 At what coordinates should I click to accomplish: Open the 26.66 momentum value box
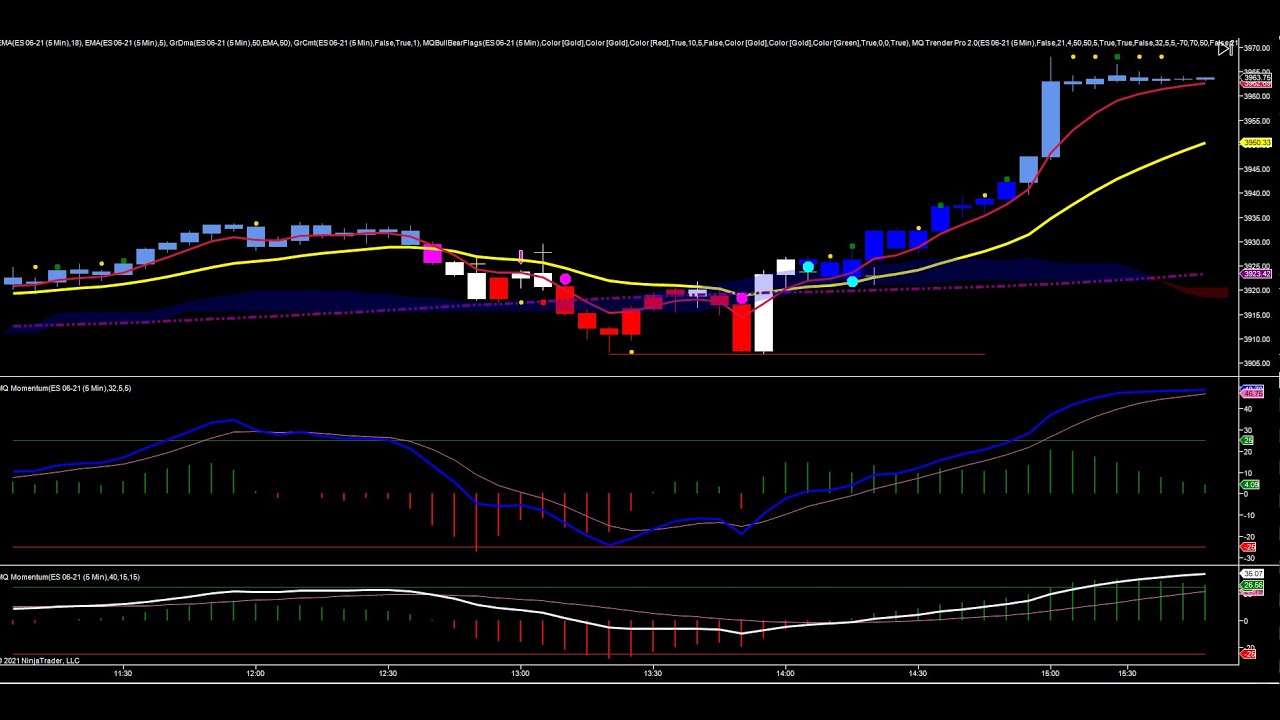point(1251,585)
